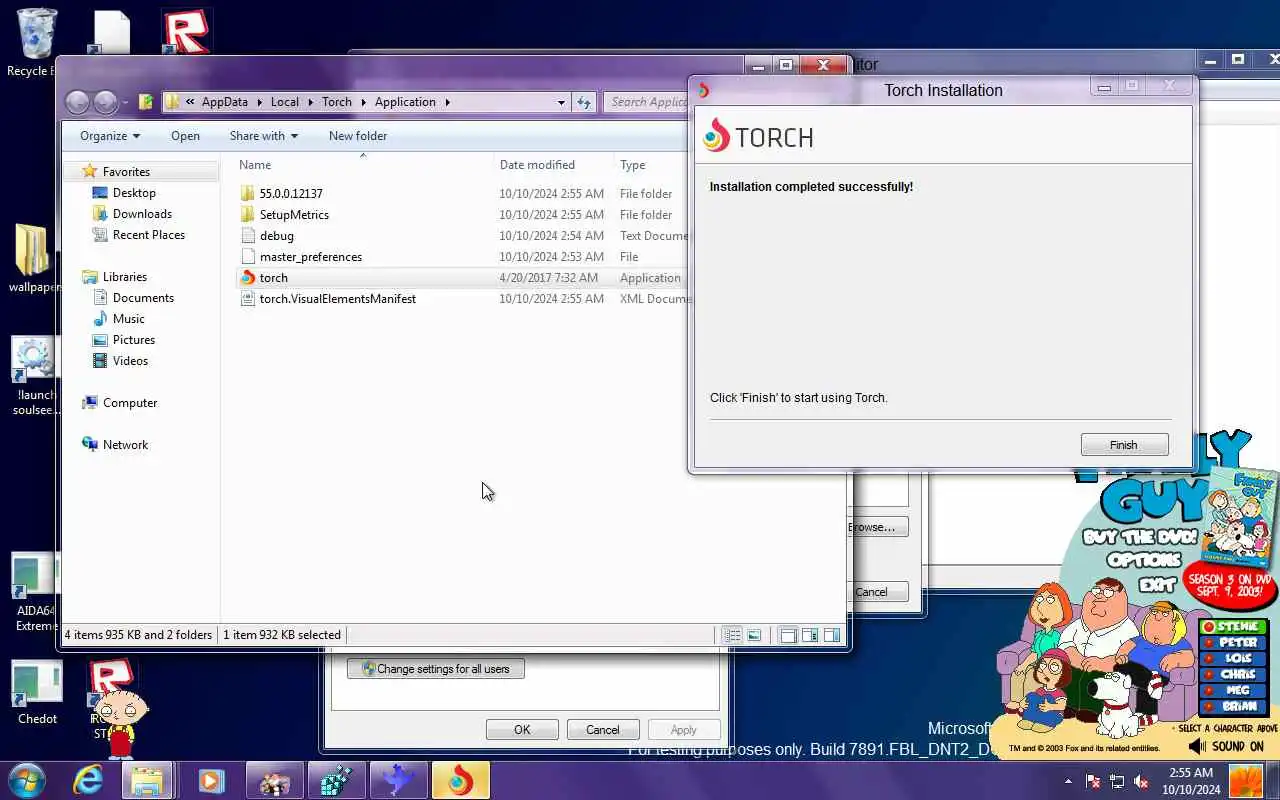
Task: Open Windows Explorer taskbar icon
Action: point(148,780)
